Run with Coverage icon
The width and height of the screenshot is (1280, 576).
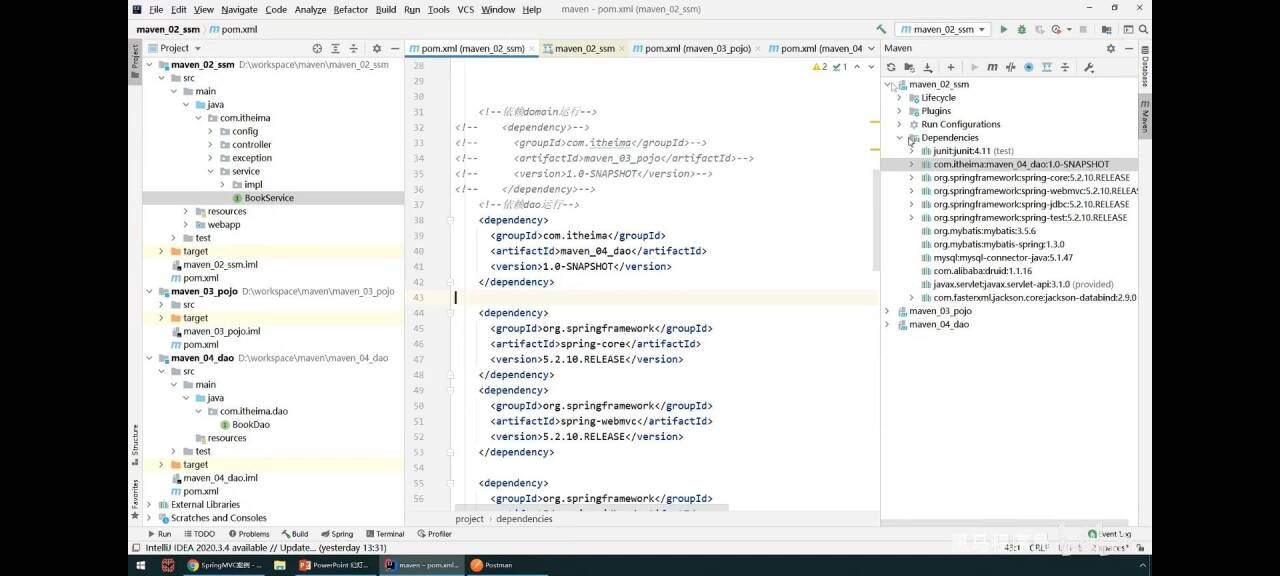click(x=1039, y=29)
